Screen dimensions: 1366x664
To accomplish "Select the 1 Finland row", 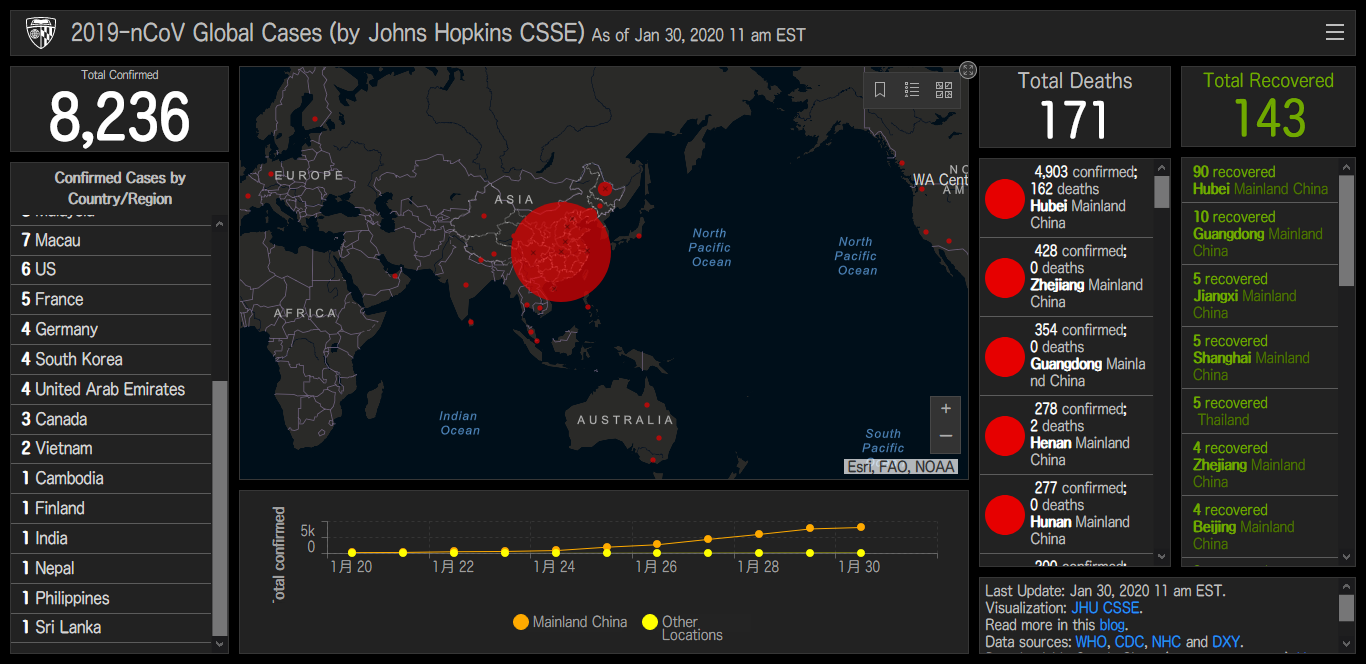I will pyautogui.click(x=111, y=509).
